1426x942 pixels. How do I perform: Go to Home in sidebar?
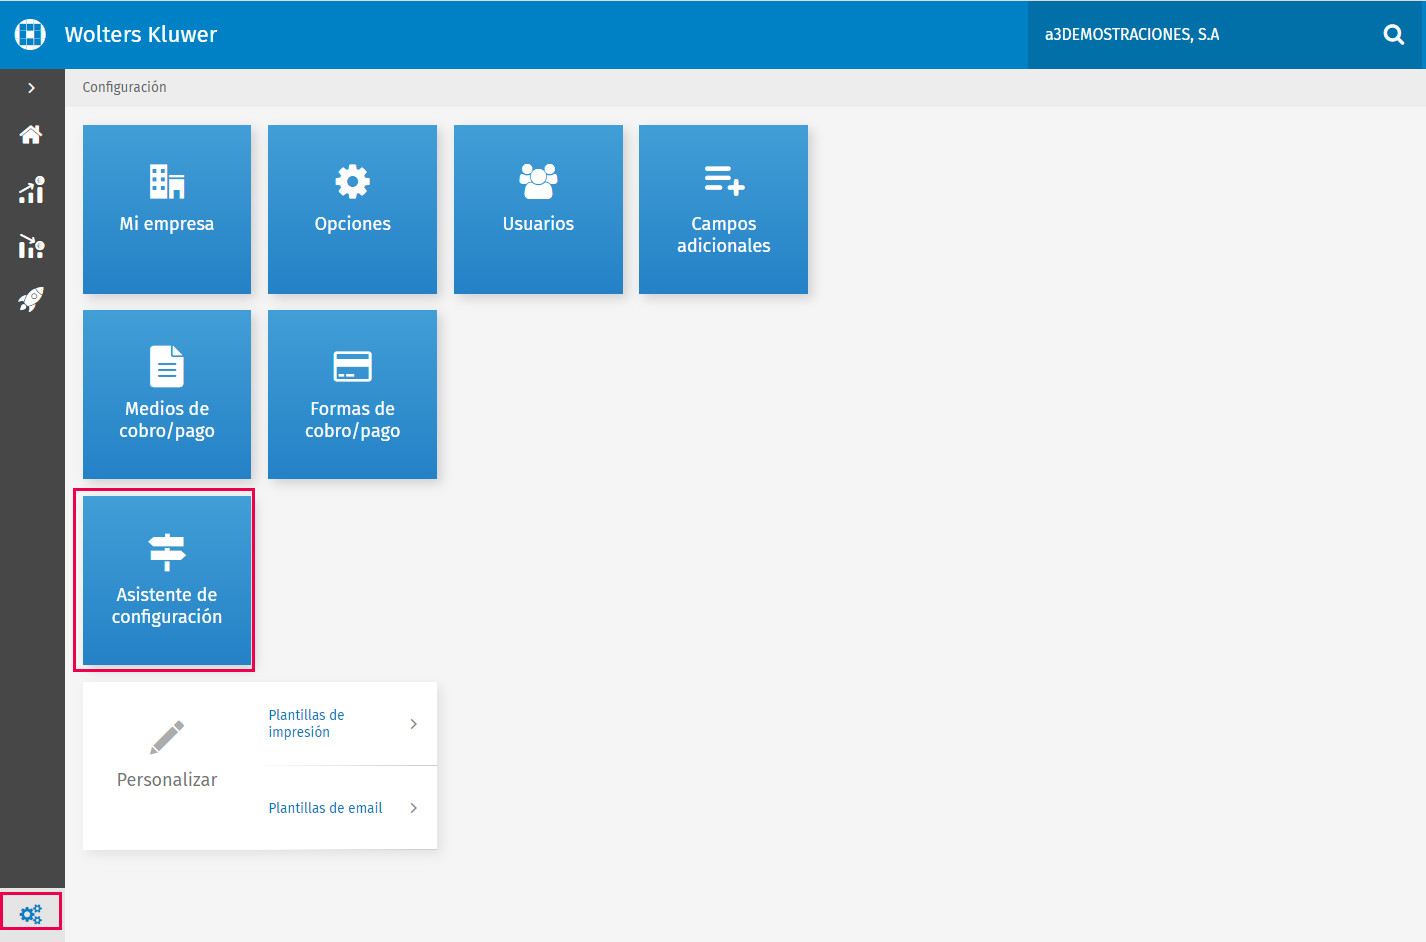(31, 134)
